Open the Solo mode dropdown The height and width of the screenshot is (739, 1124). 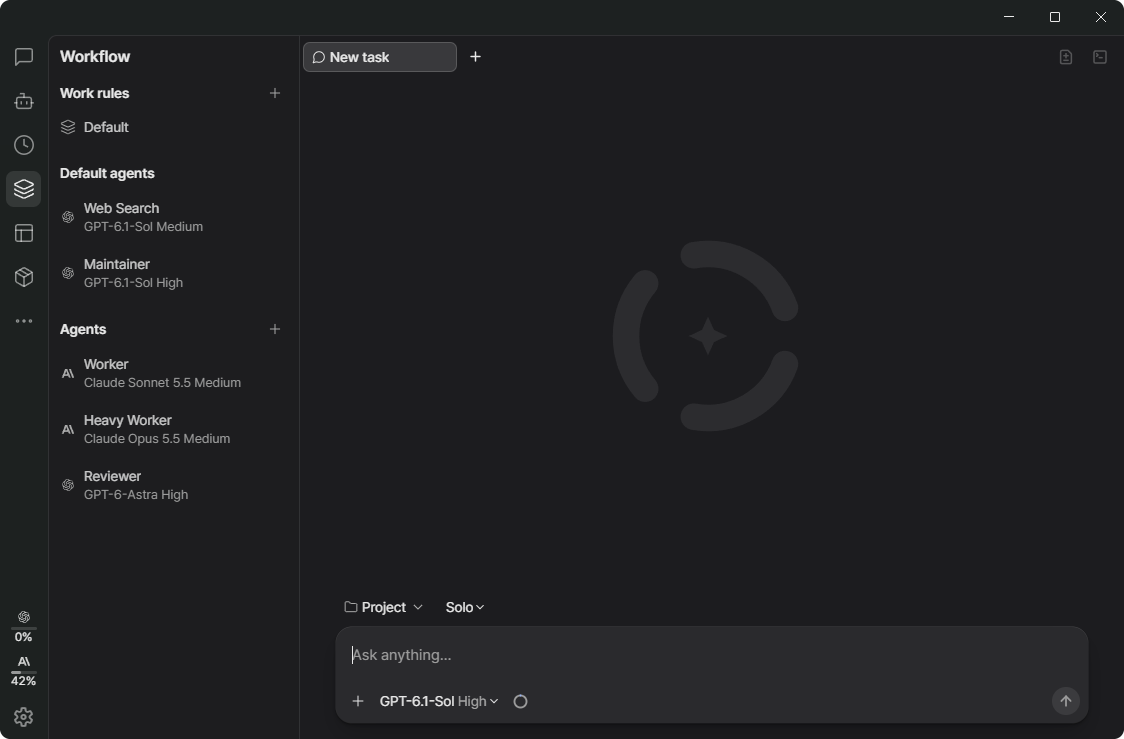coord(465,607)
